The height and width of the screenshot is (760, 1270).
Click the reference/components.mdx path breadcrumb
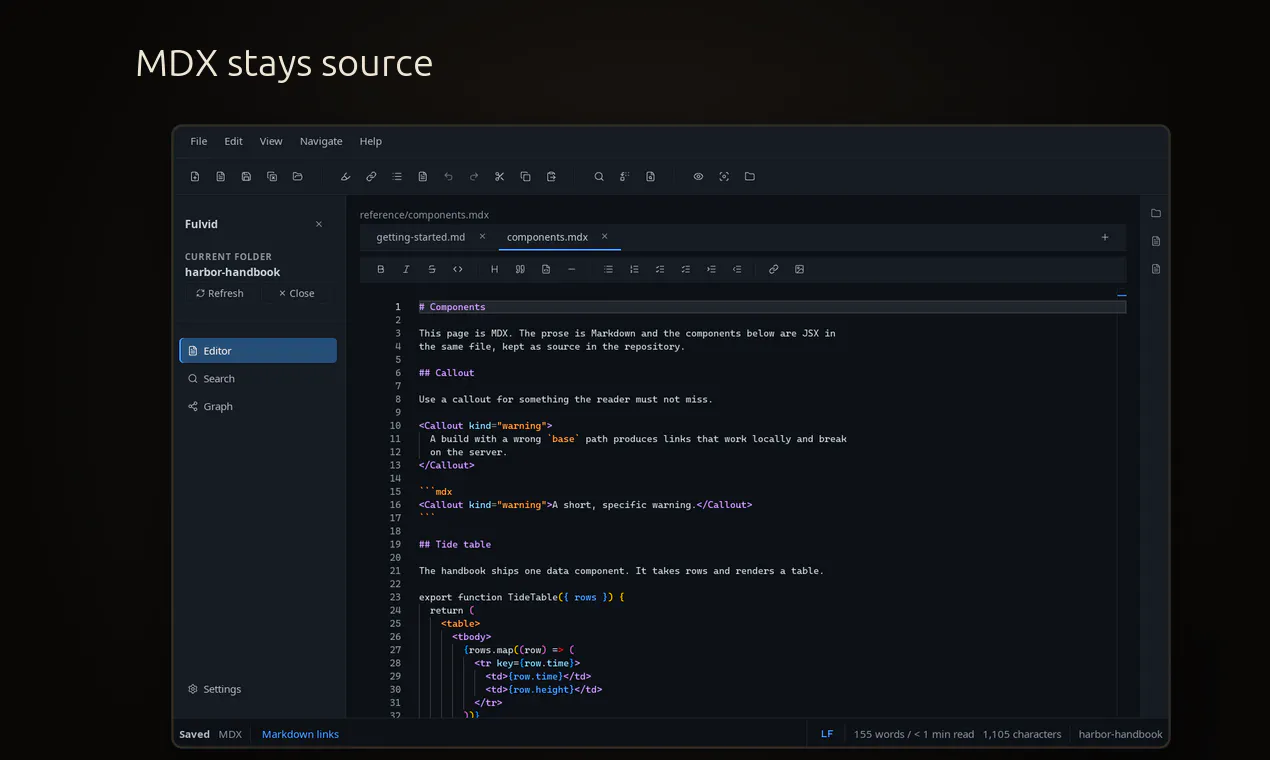[x=424, y=215]
